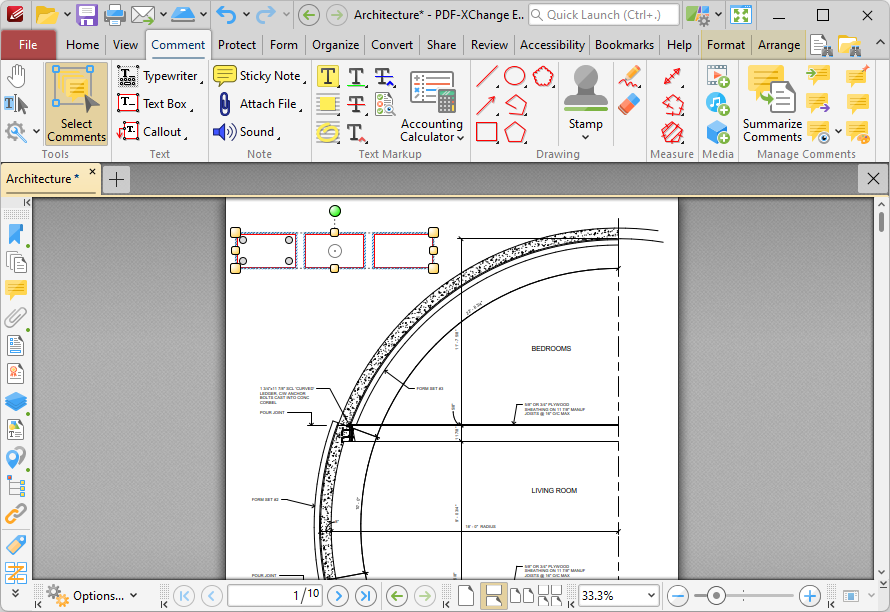
Task: Switch to single page layout
Action: (465, 596)
